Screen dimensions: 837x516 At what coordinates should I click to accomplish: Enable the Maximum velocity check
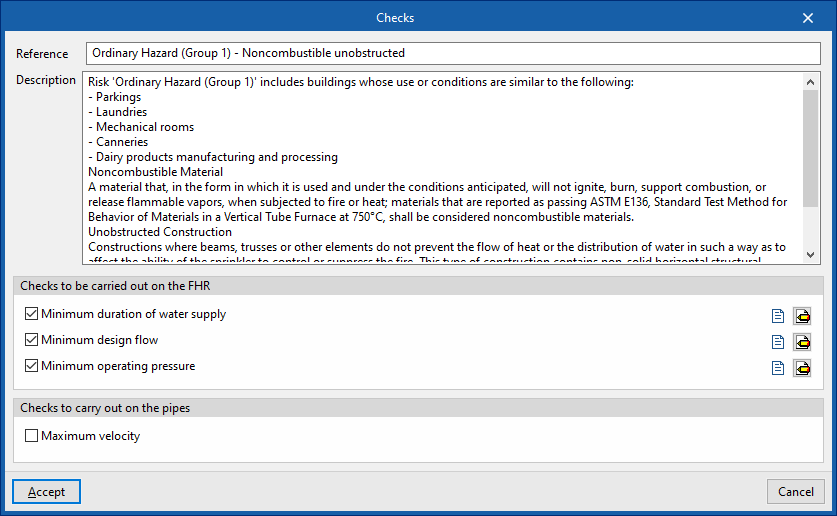pos(31,436)
